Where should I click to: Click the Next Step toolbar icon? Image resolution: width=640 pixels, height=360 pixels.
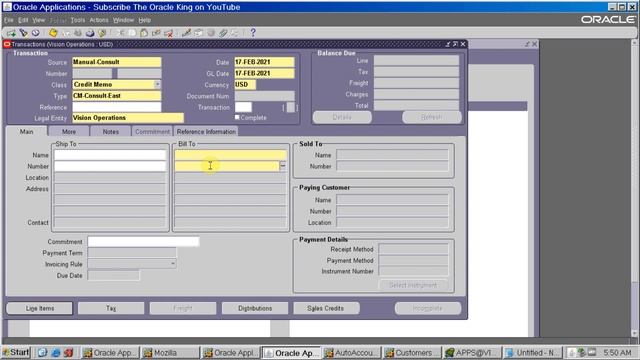(x=65, y=33)
